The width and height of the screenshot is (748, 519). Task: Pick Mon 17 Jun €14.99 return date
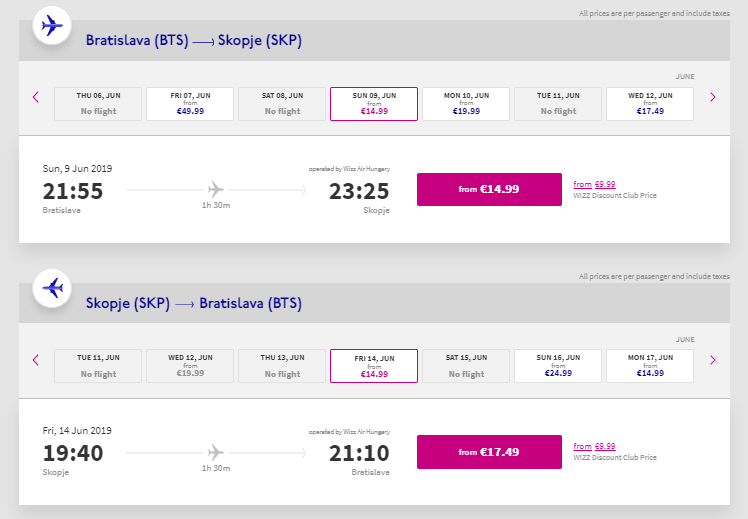(x=650, y=366)
